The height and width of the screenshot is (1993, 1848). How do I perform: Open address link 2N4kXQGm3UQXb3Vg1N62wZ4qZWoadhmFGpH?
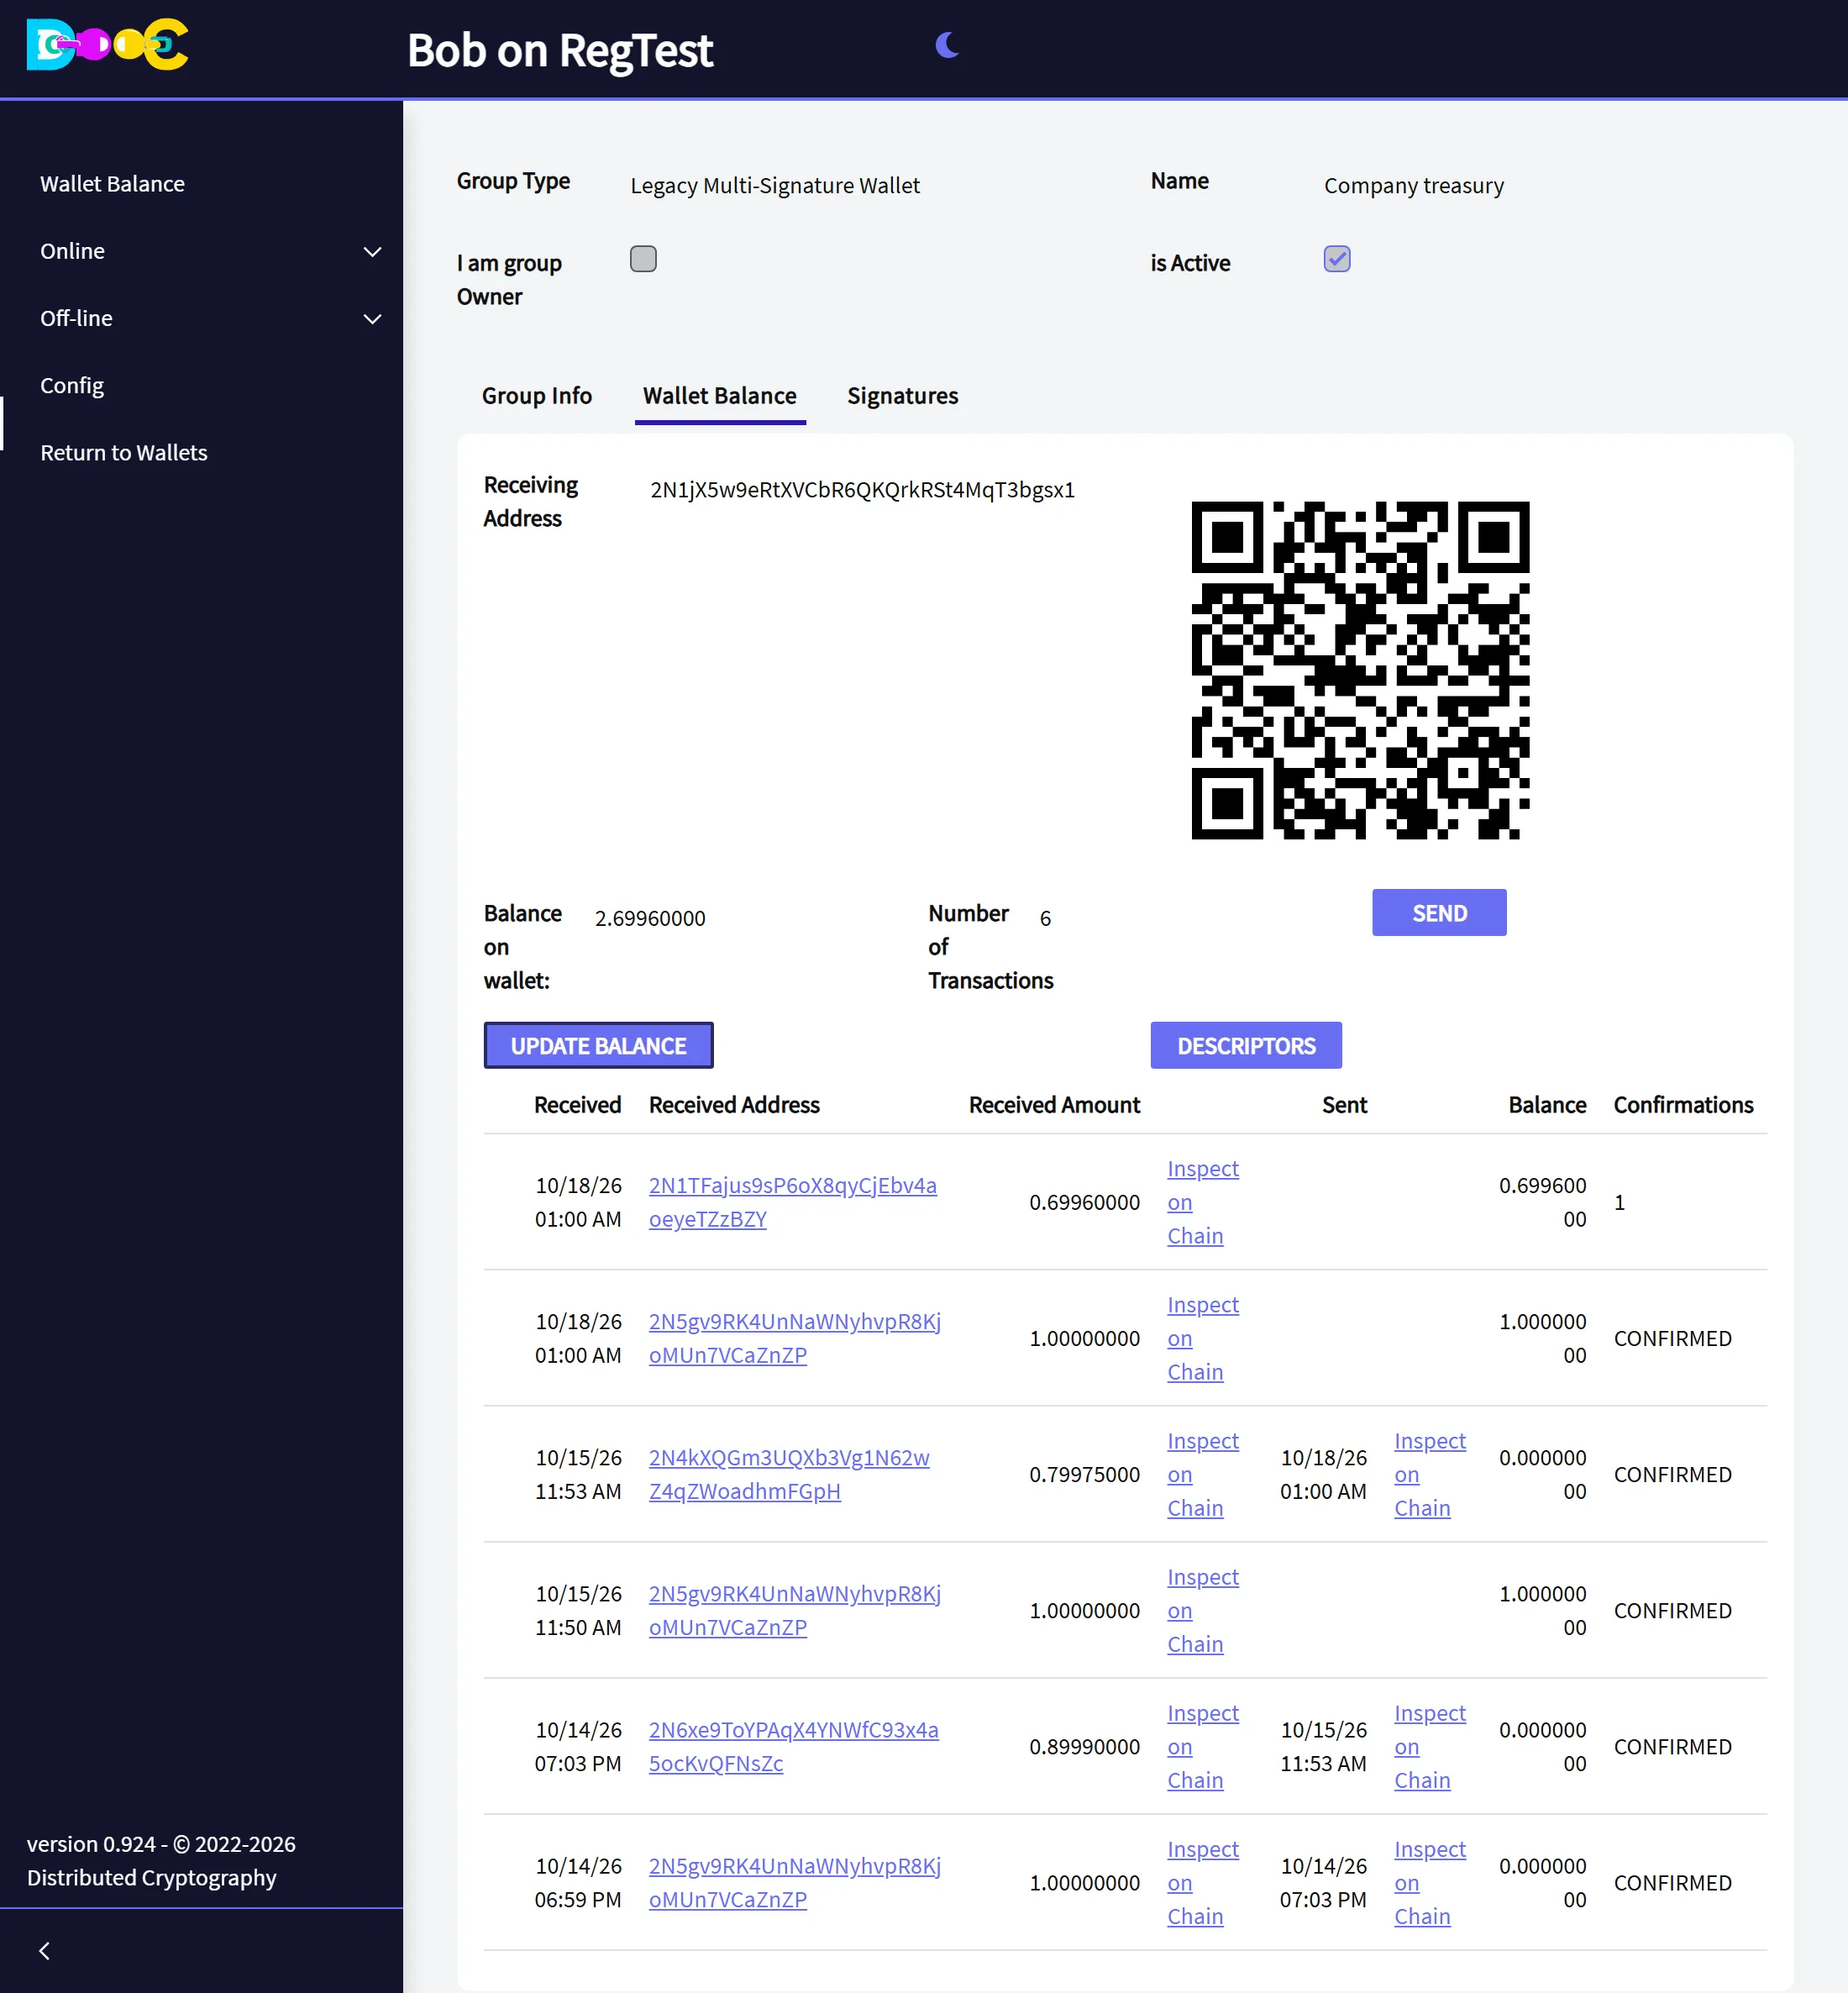[789, 1474]
